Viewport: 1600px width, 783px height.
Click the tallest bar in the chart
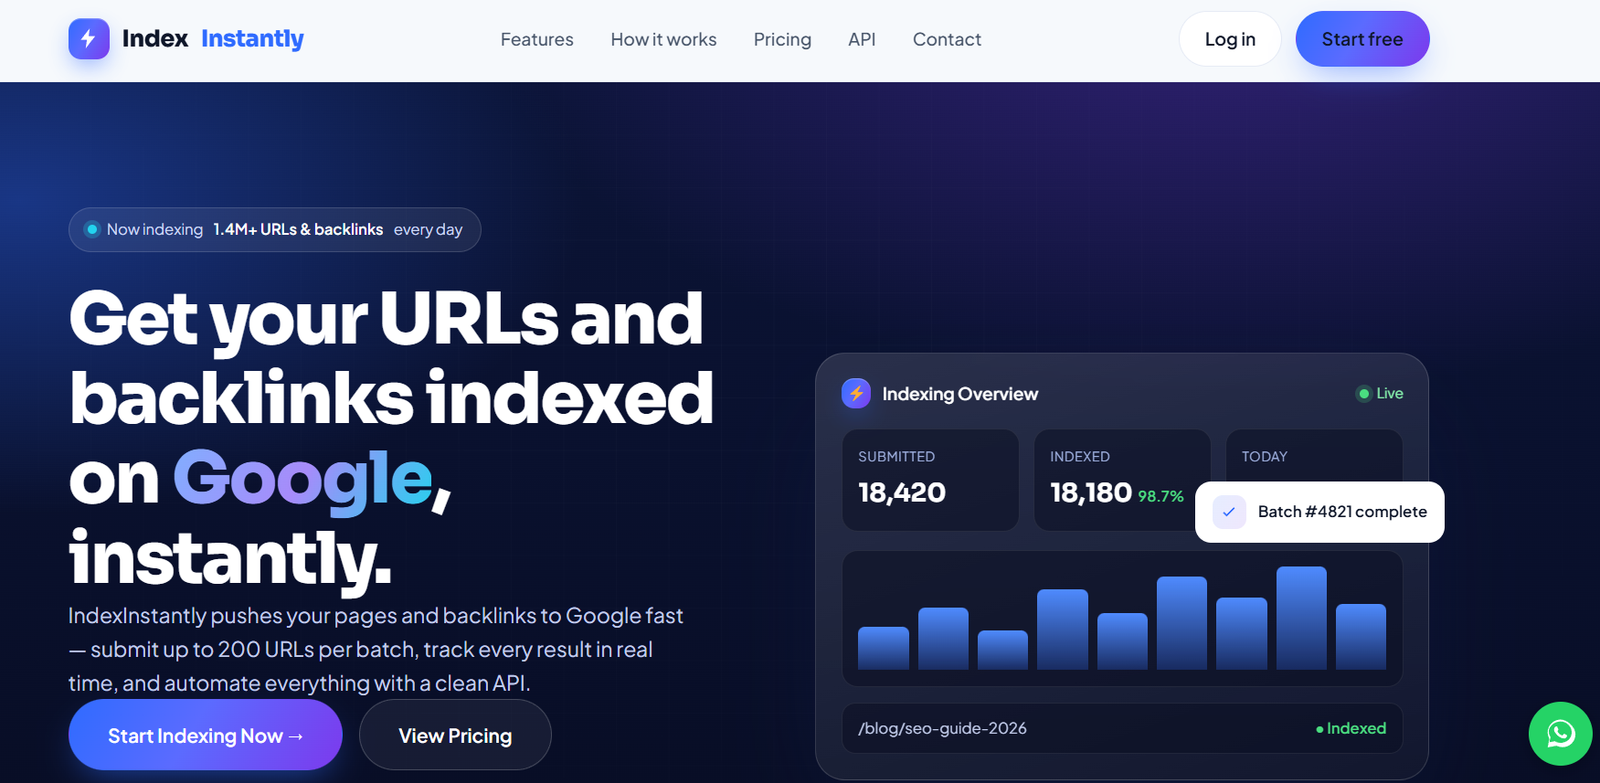1301,618
